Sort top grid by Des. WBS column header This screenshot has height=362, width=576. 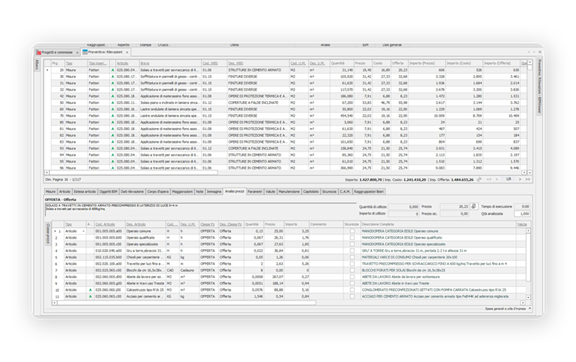coord(258,63)
